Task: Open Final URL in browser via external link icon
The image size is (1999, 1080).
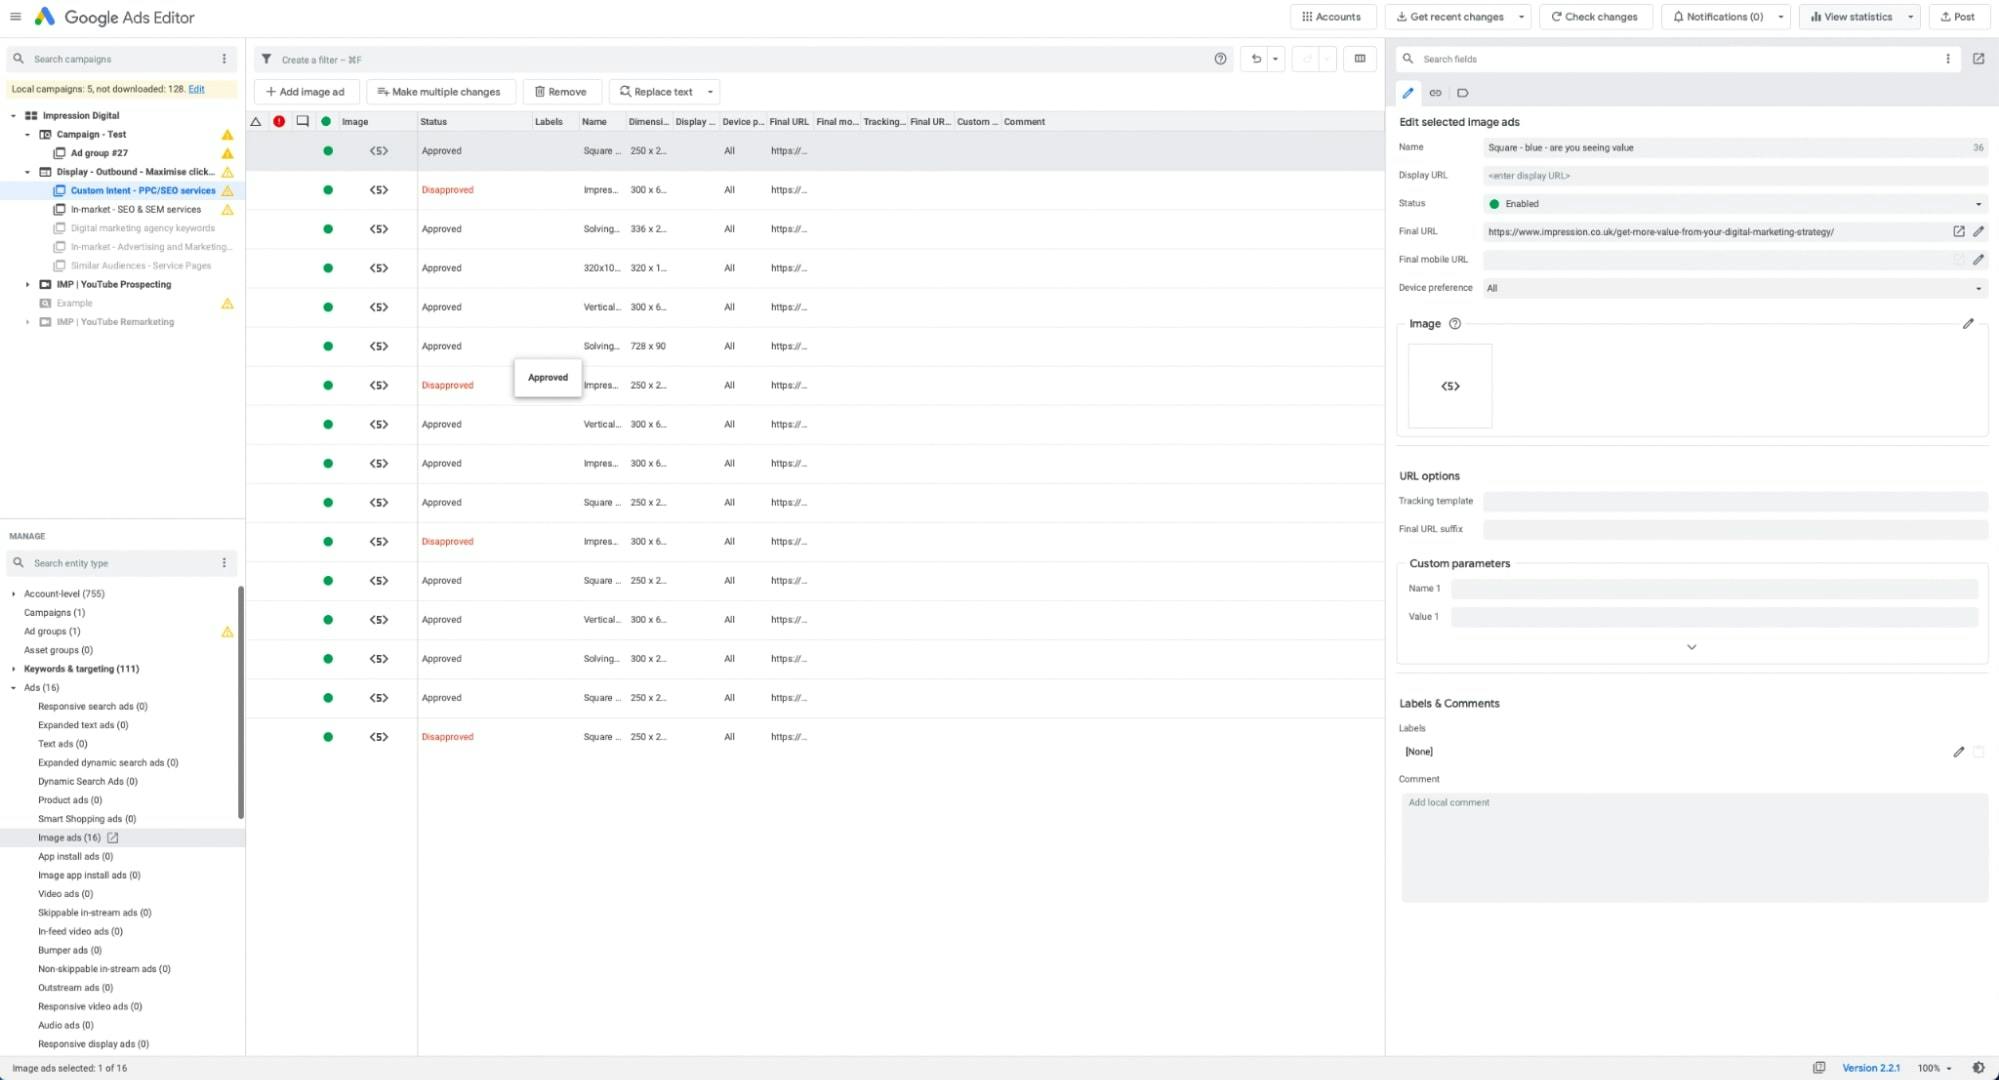Action: [1957, 231]
